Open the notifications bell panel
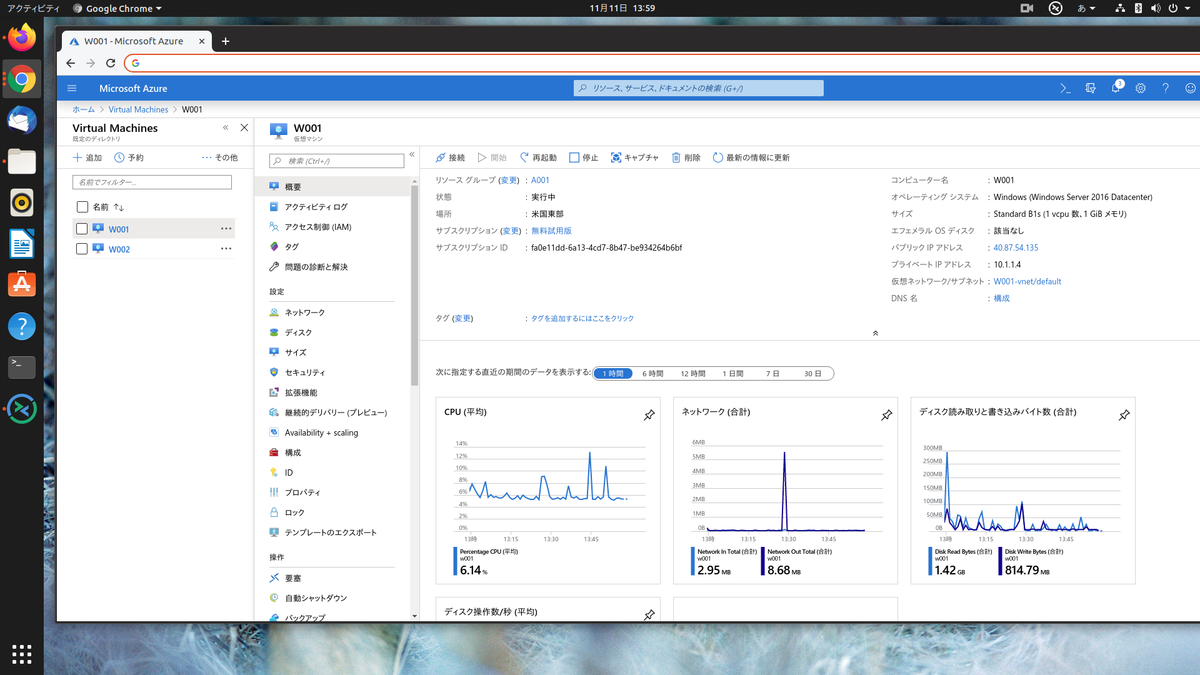This screenshot has width=1200, height=675. coord(1115,88)
